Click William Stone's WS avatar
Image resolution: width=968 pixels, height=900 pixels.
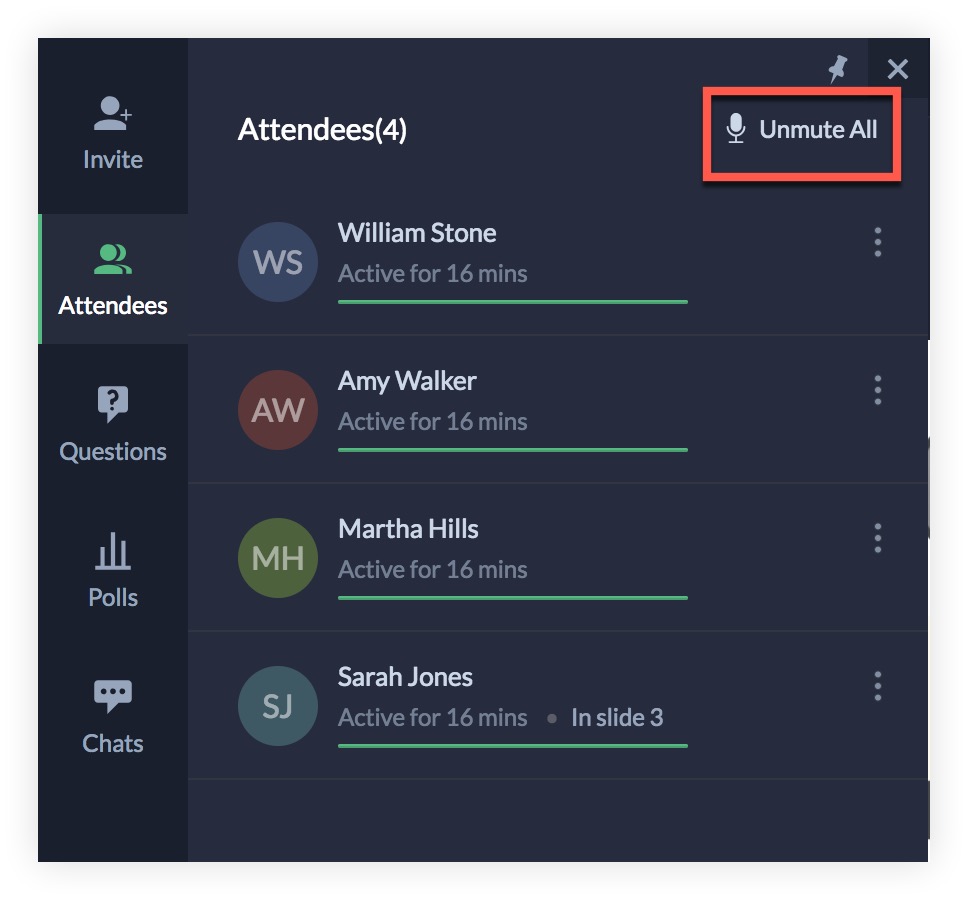click(x=278, y=262)
